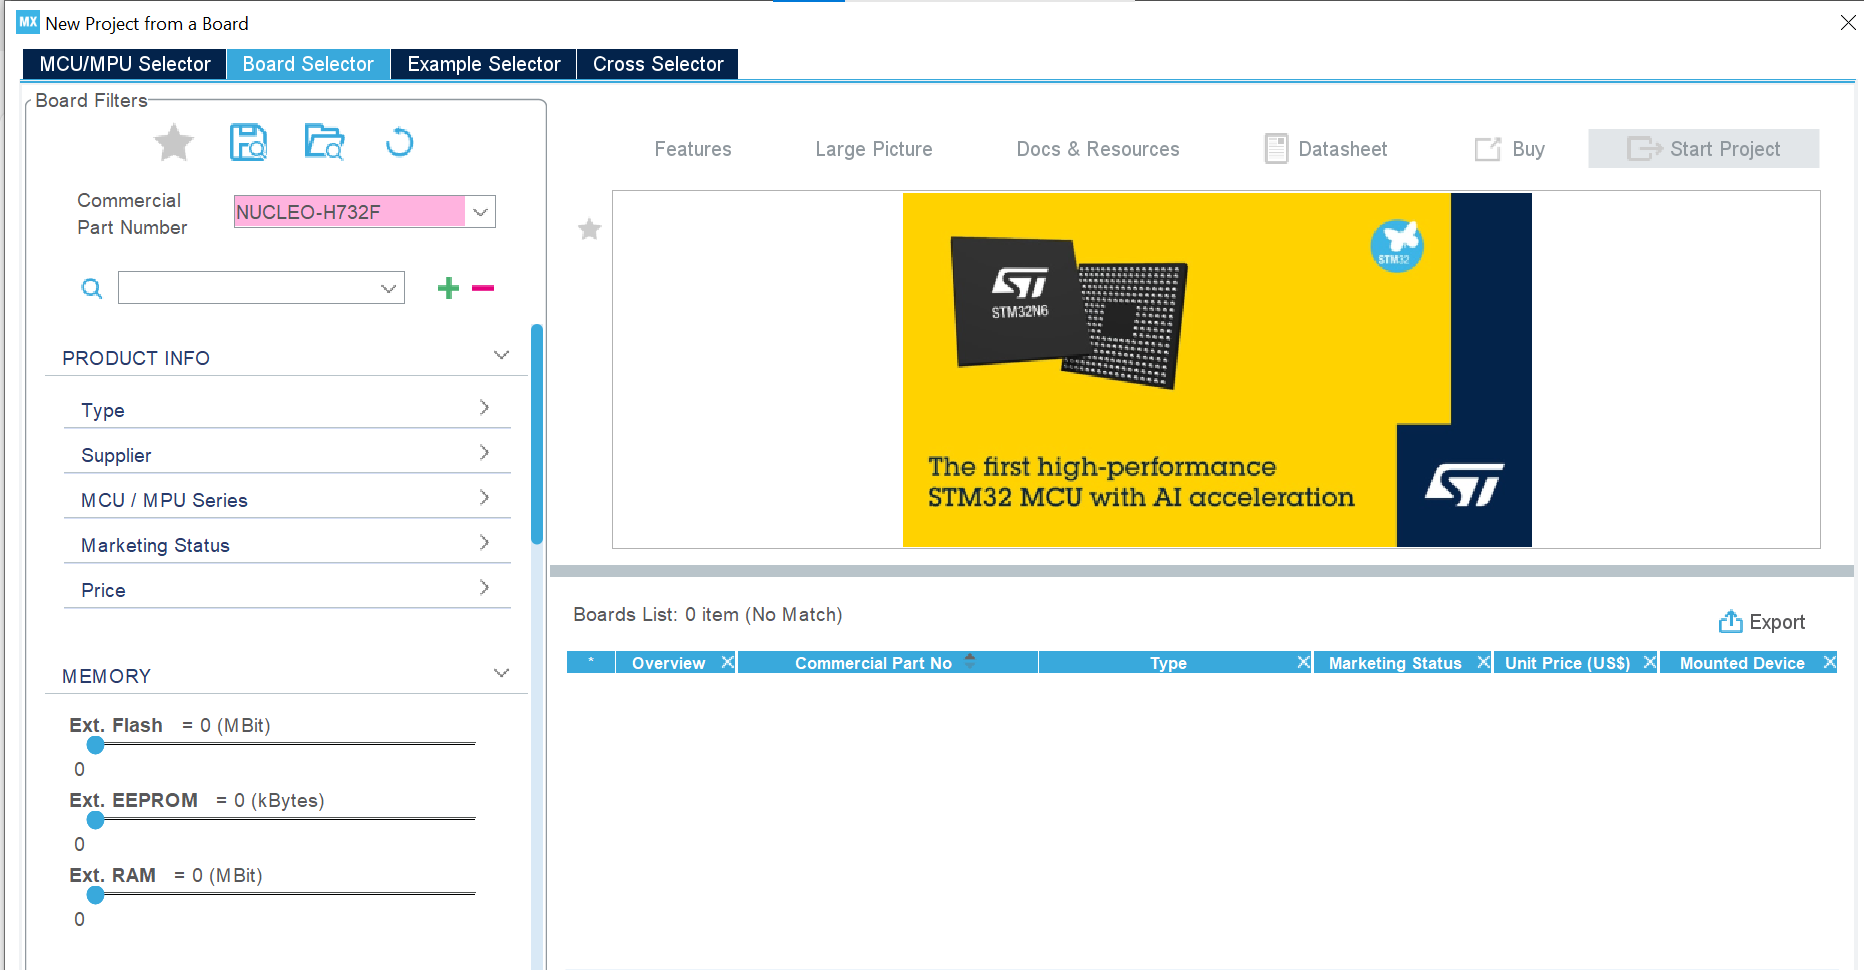Image resolution: width=1864 pixels, height=970 pixels.
Task: Export the boards list
Action: tap(1762, 621)
